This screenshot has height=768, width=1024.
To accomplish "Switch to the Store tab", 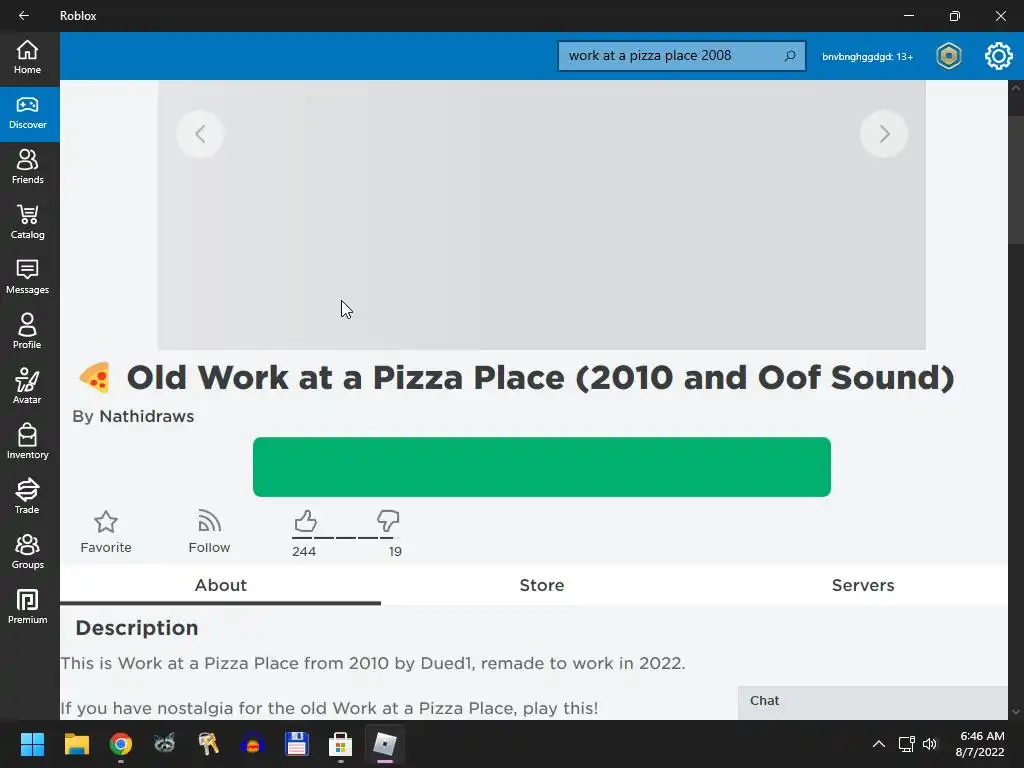I will (541, 585).
